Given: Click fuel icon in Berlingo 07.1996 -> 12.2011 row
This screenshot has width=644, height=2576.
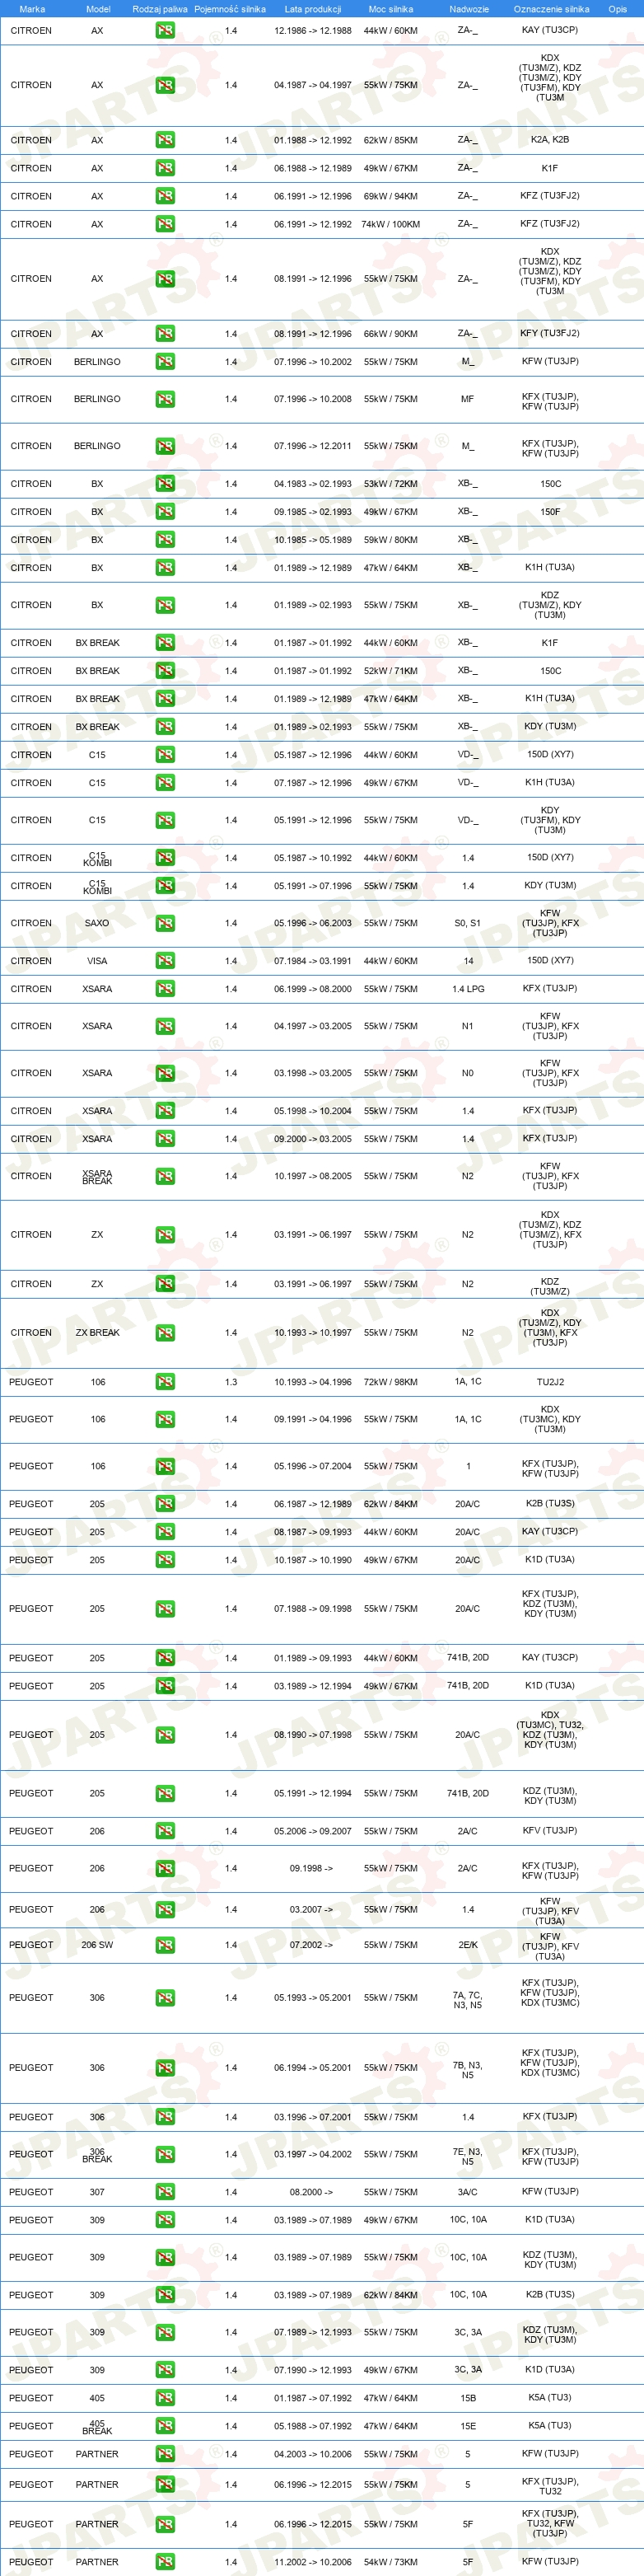Looking at the screenshot, I should point(165,446).
